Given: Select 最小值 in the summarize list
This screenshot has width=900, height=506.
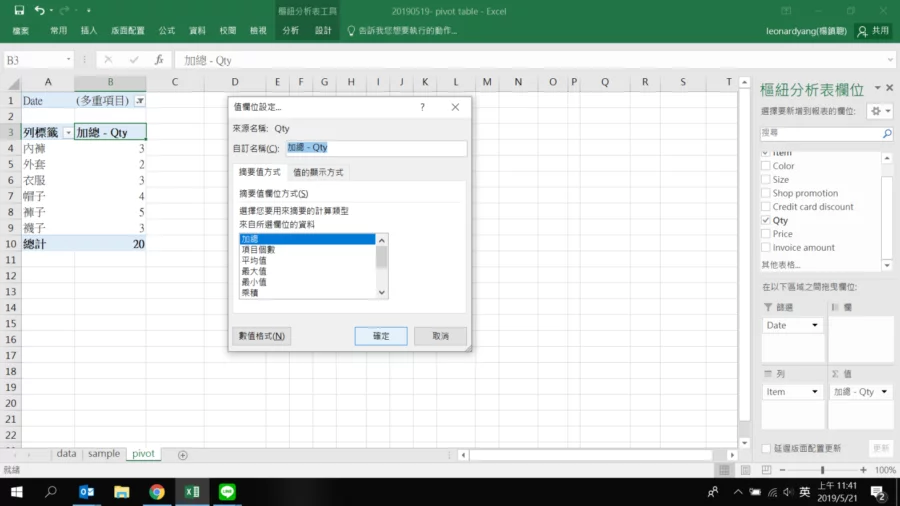Looking at the screenshot, I should [x=307, y=282].
